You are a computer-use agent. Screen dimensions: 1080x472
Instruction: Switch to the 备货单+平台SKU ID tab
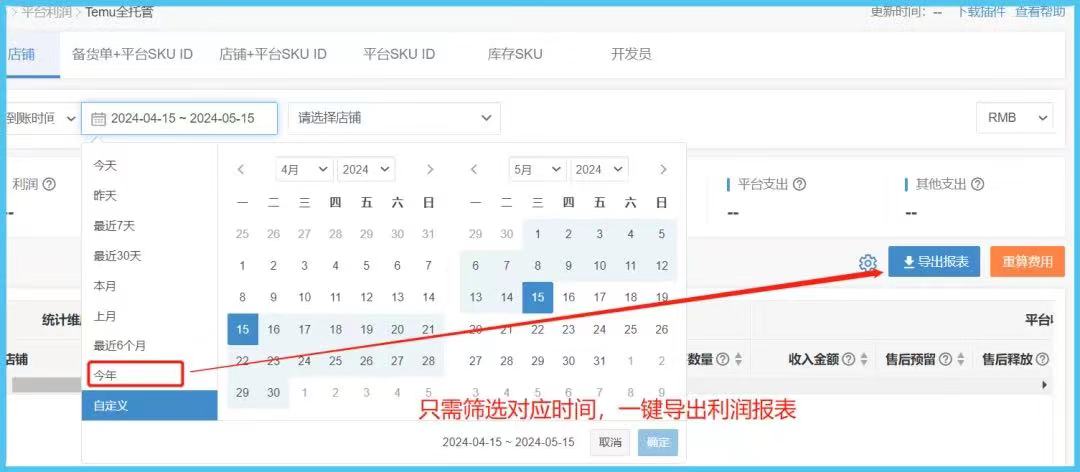[x=132, y=54]
